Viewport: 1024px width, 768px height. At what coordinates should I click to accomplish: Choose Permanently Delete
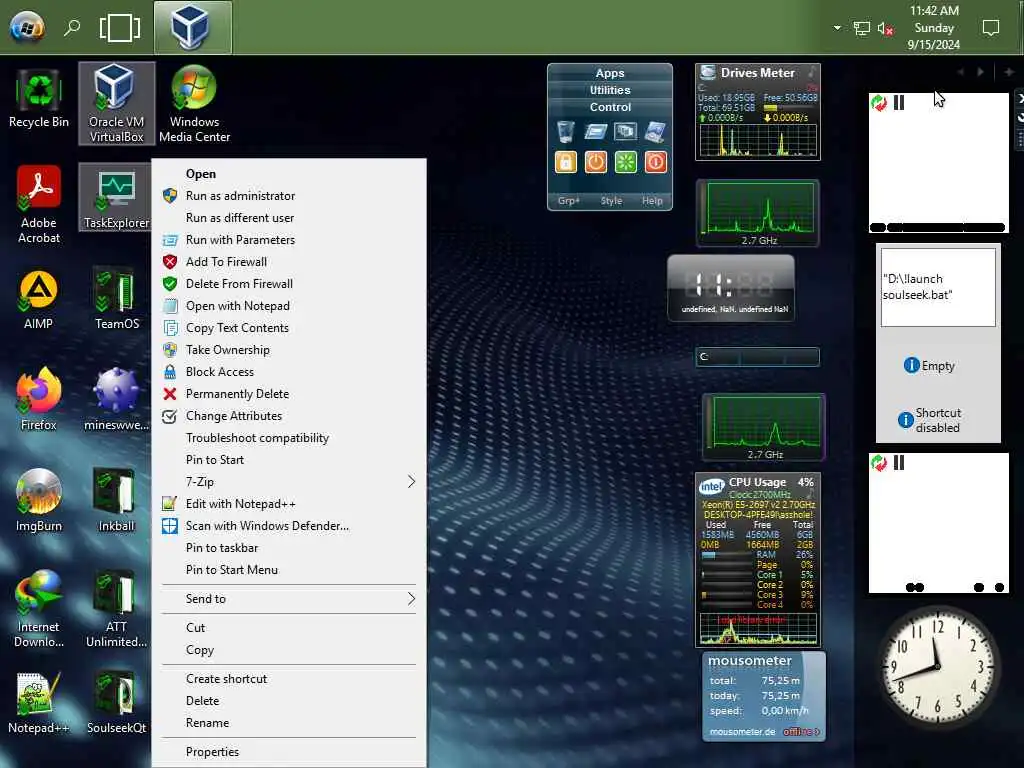pyautogui.click(x=289, y=394)
